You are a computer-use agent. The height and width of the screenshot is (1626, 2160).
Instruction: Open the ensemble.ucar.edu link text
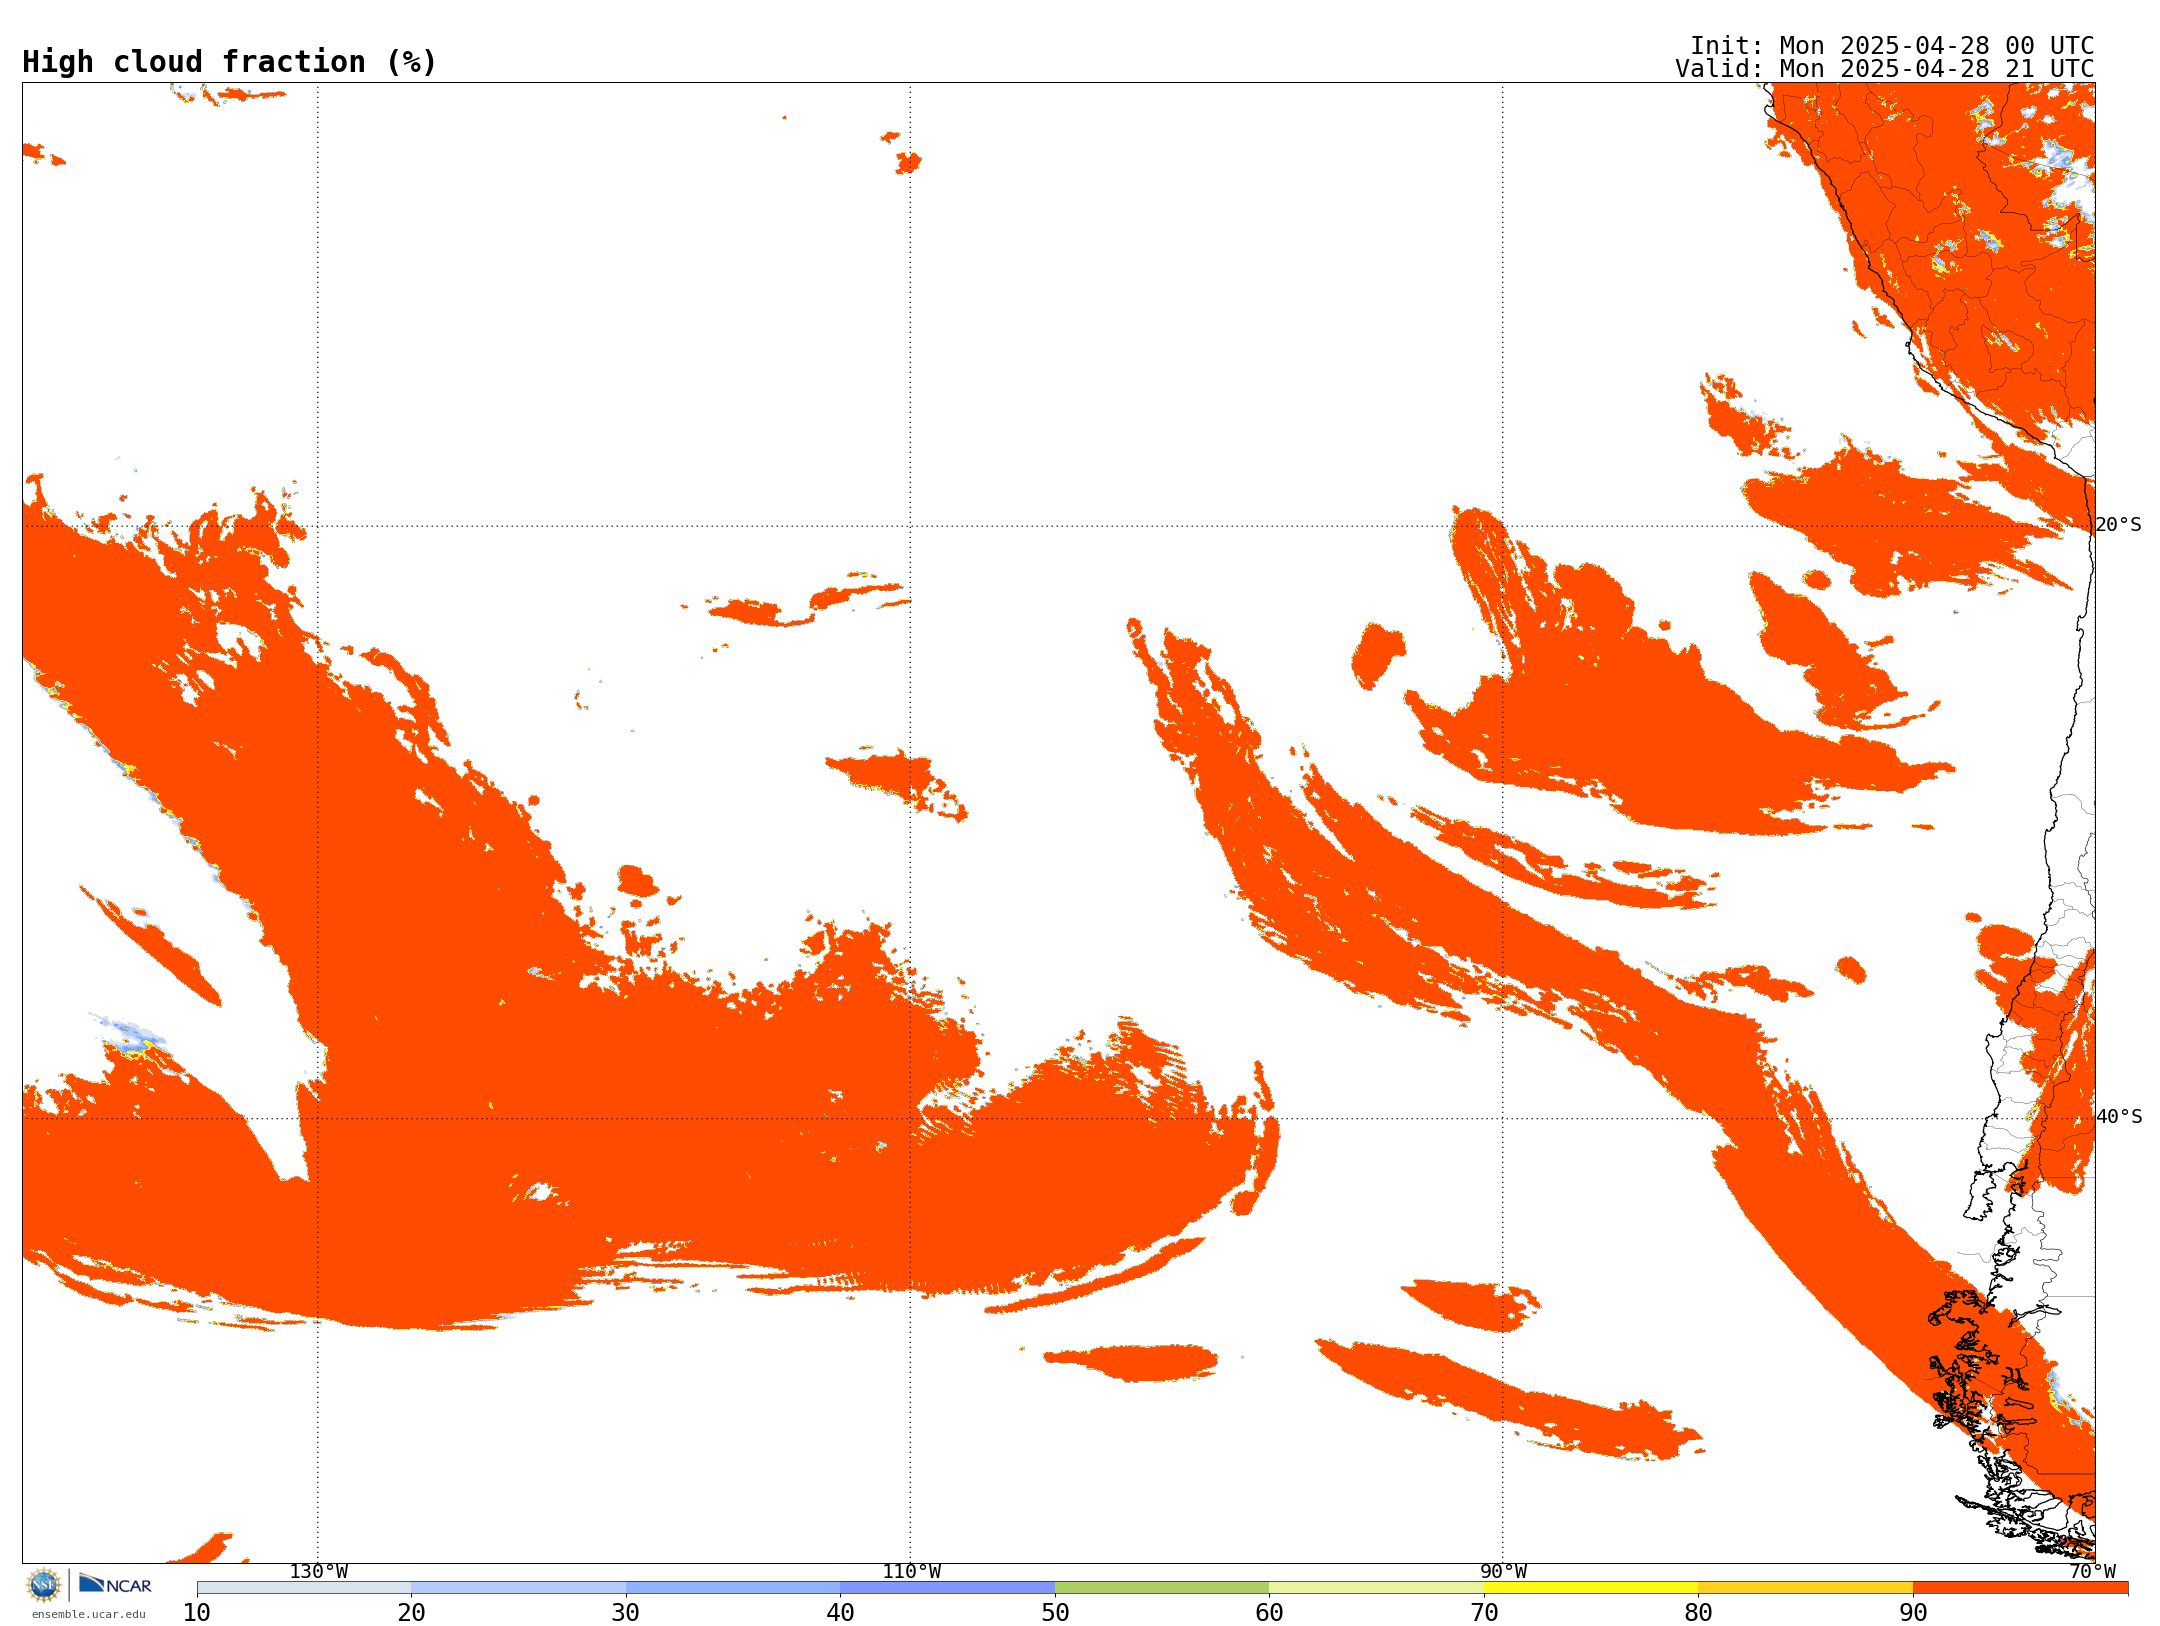(x=89, y=1614)
